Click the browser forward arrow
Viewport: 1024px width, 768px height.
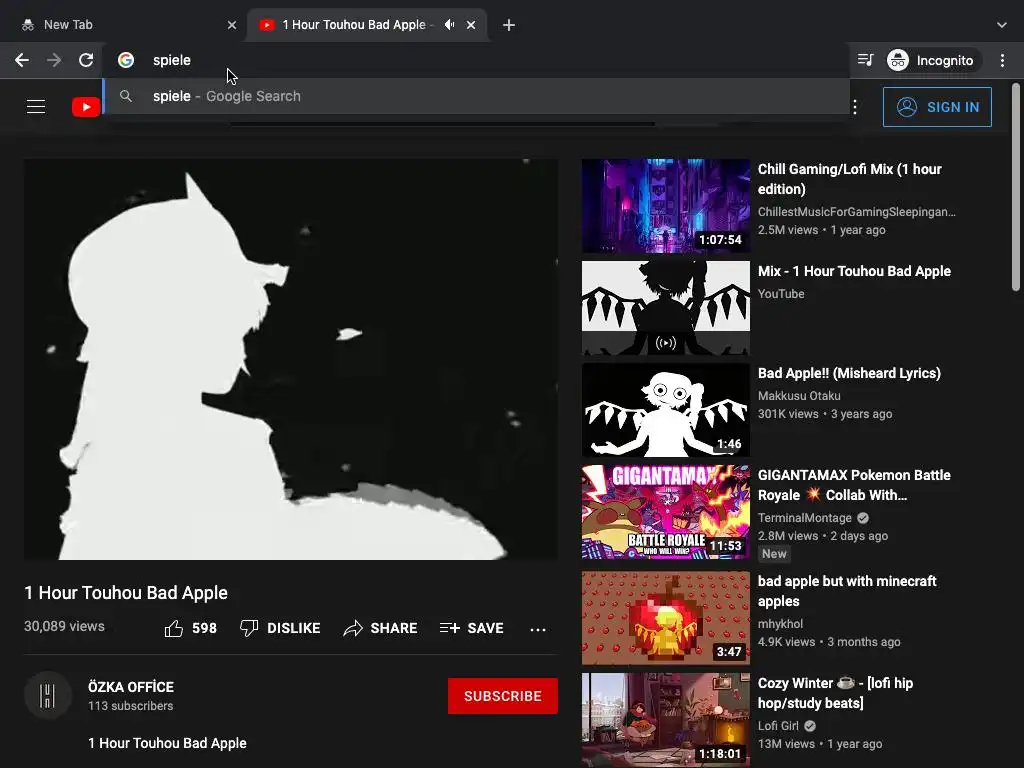point(54,60)
